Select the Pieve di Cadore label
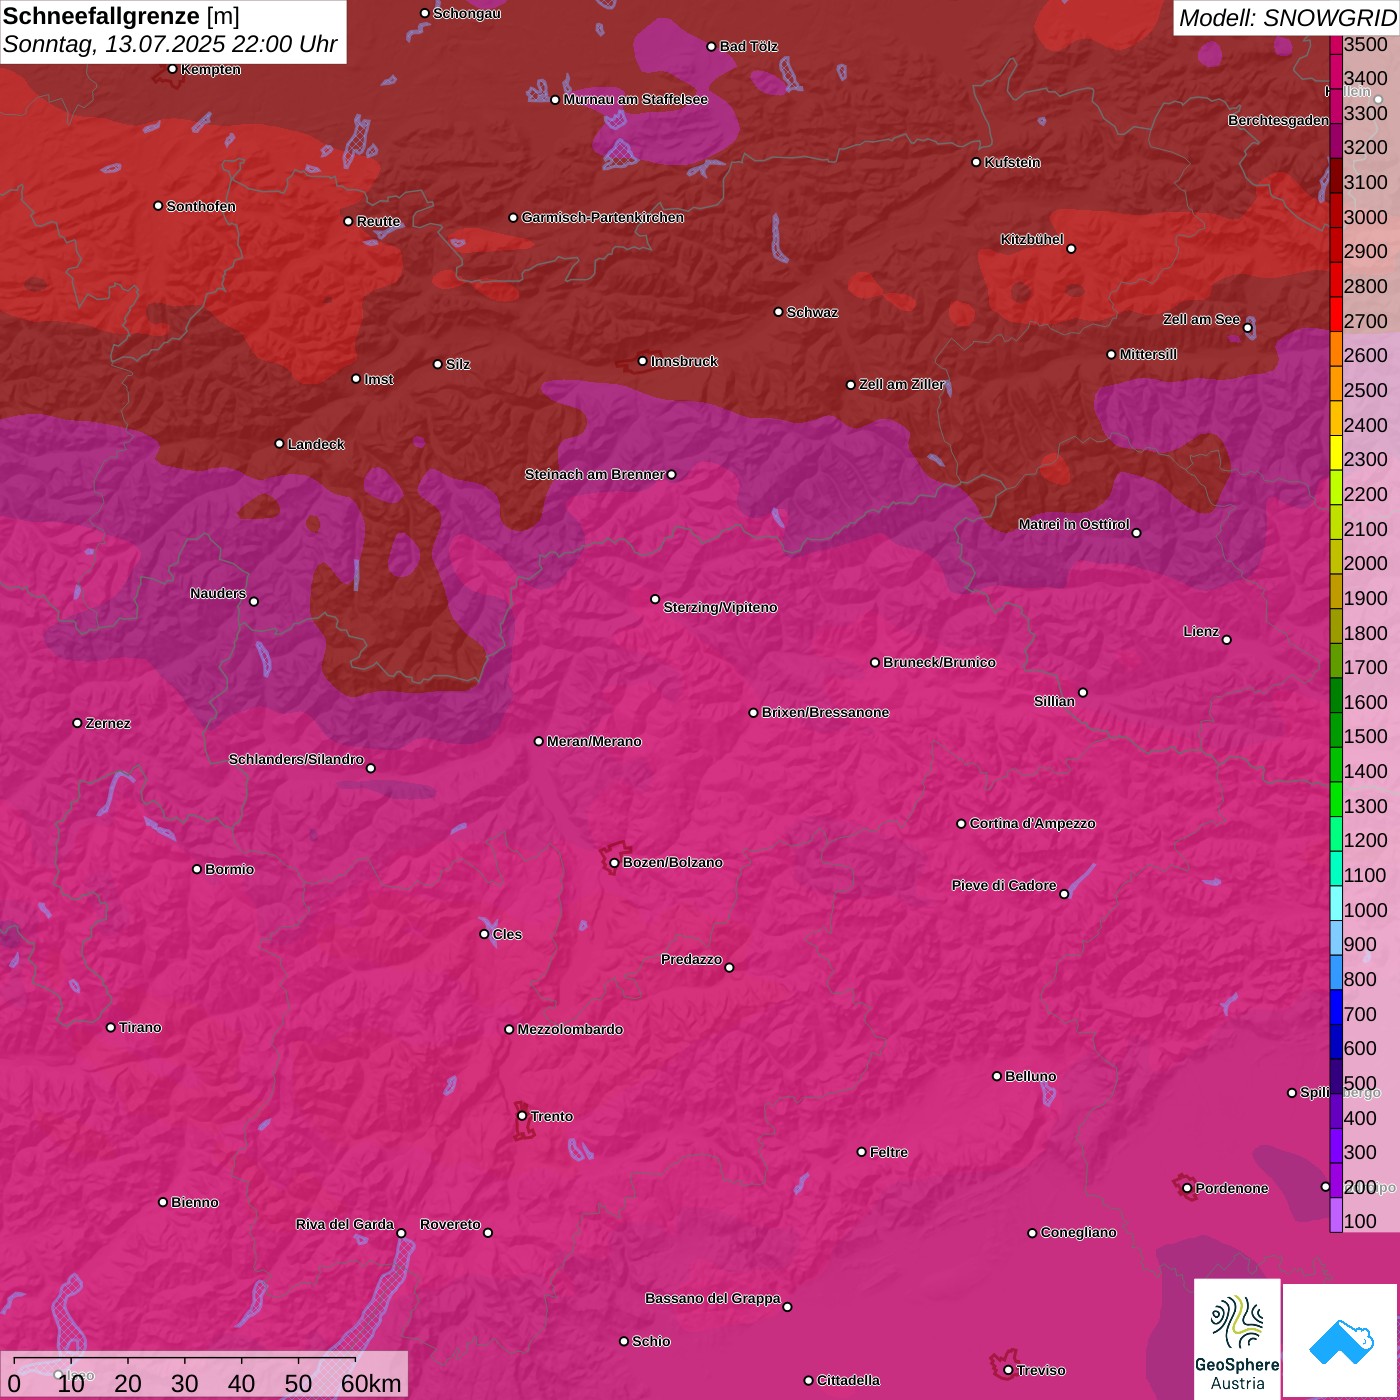1400x1400 pixels. pos(1004,885)
